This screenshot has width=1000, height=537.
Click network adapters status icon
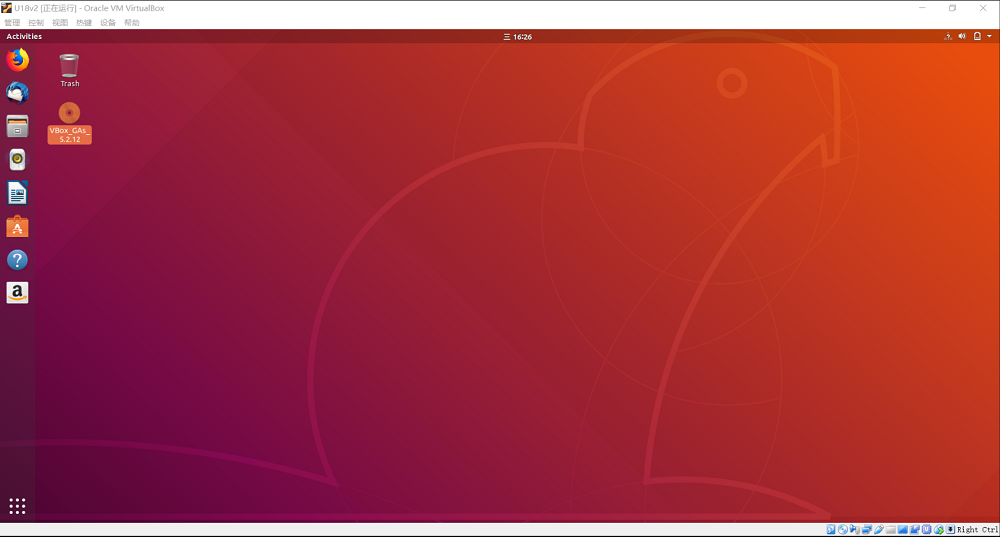[x=867, y=529]
